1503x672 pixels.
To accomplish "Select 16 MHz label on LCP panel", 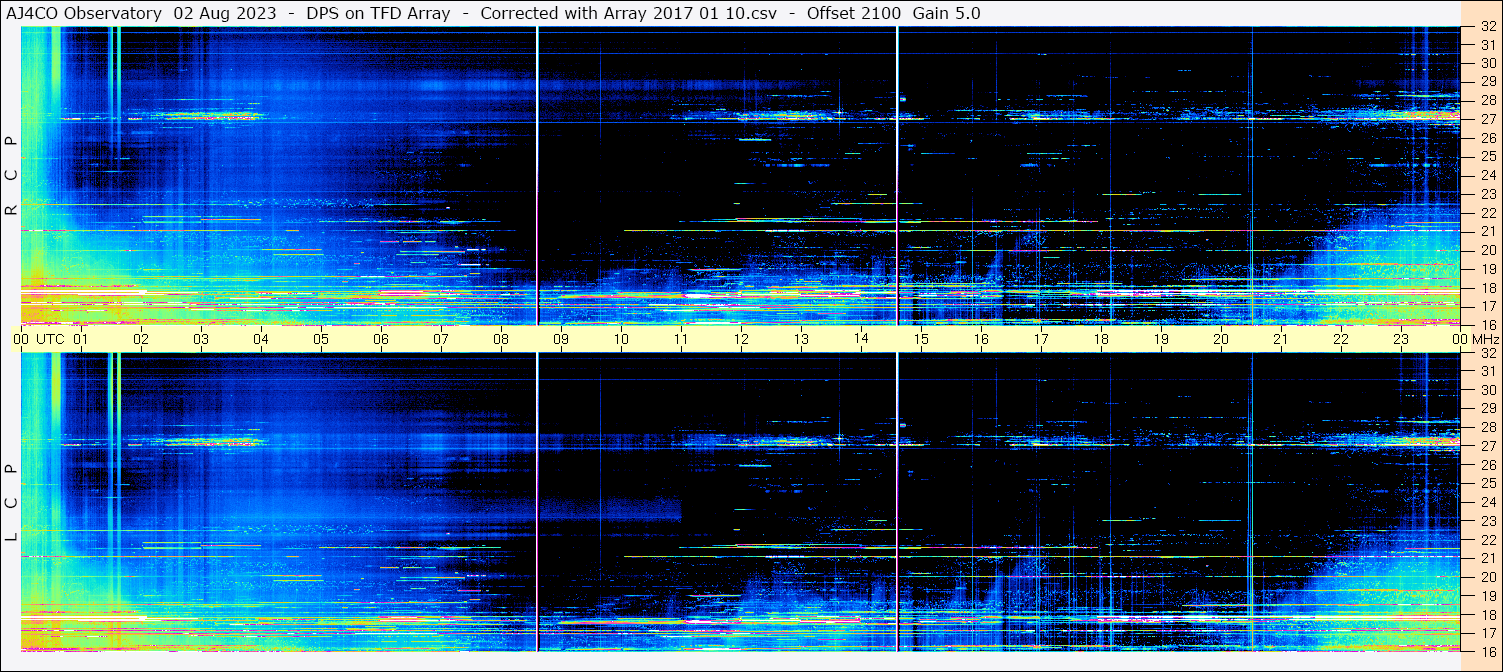I will (x=1488, y=651).
